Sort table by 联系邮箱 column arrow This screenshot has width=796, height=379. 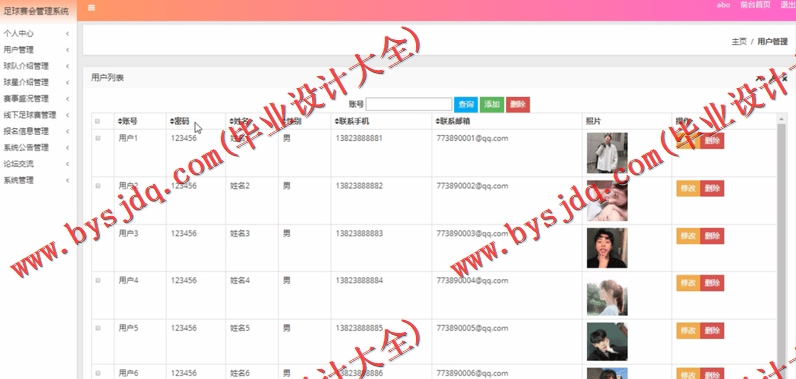(x=438, y=121)
